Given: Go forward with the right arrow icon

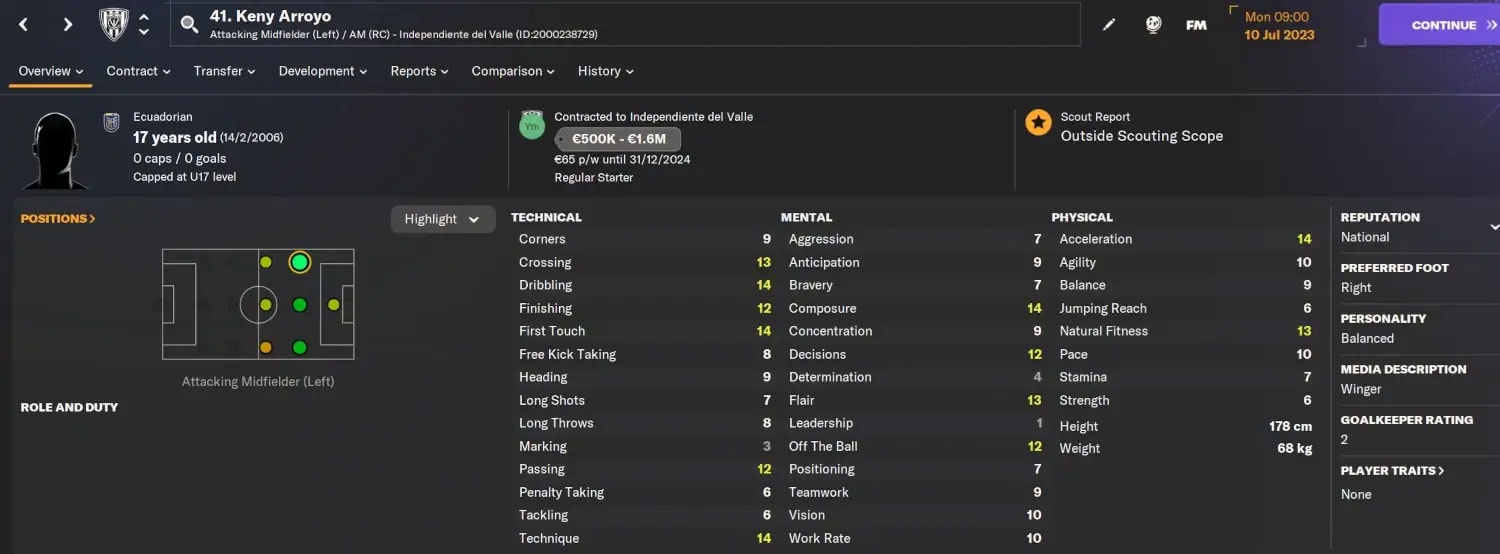Looking at the screenshot, I should [68, 24].
